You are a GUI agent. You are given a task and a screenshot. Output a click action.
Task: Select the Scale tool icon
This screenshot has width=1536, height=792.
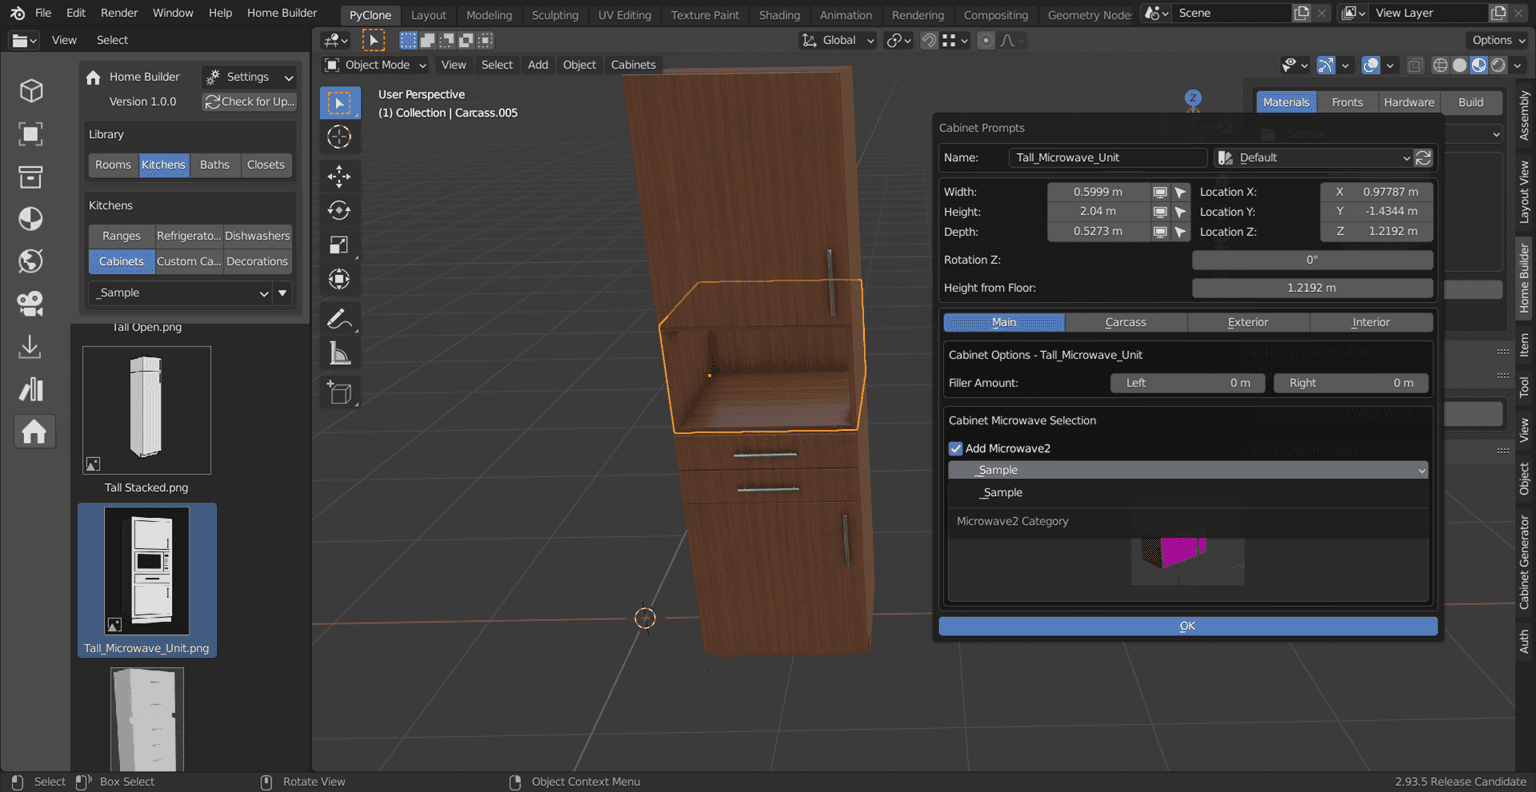click(x=339, y=245)
